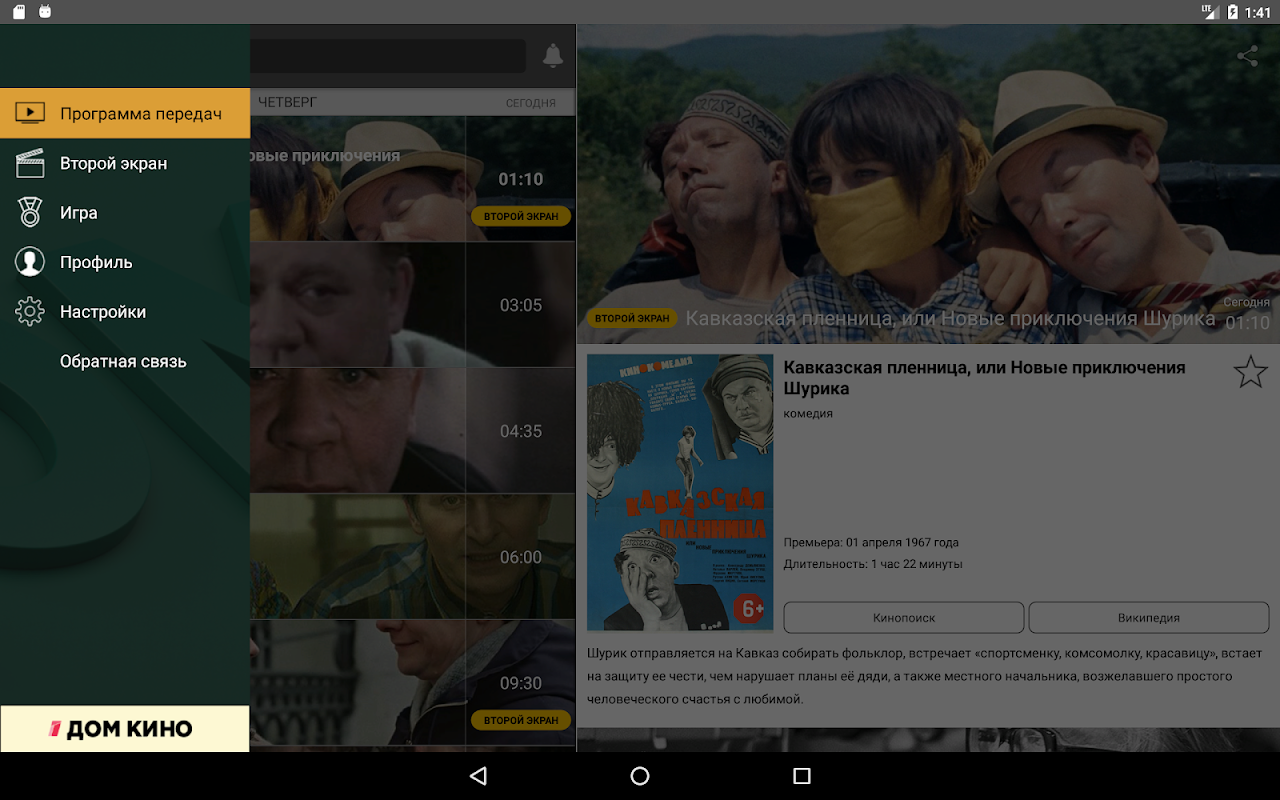Select the 03:05 program in the schedule
This screenshot has height=800, width=1280.
[413, 305]
